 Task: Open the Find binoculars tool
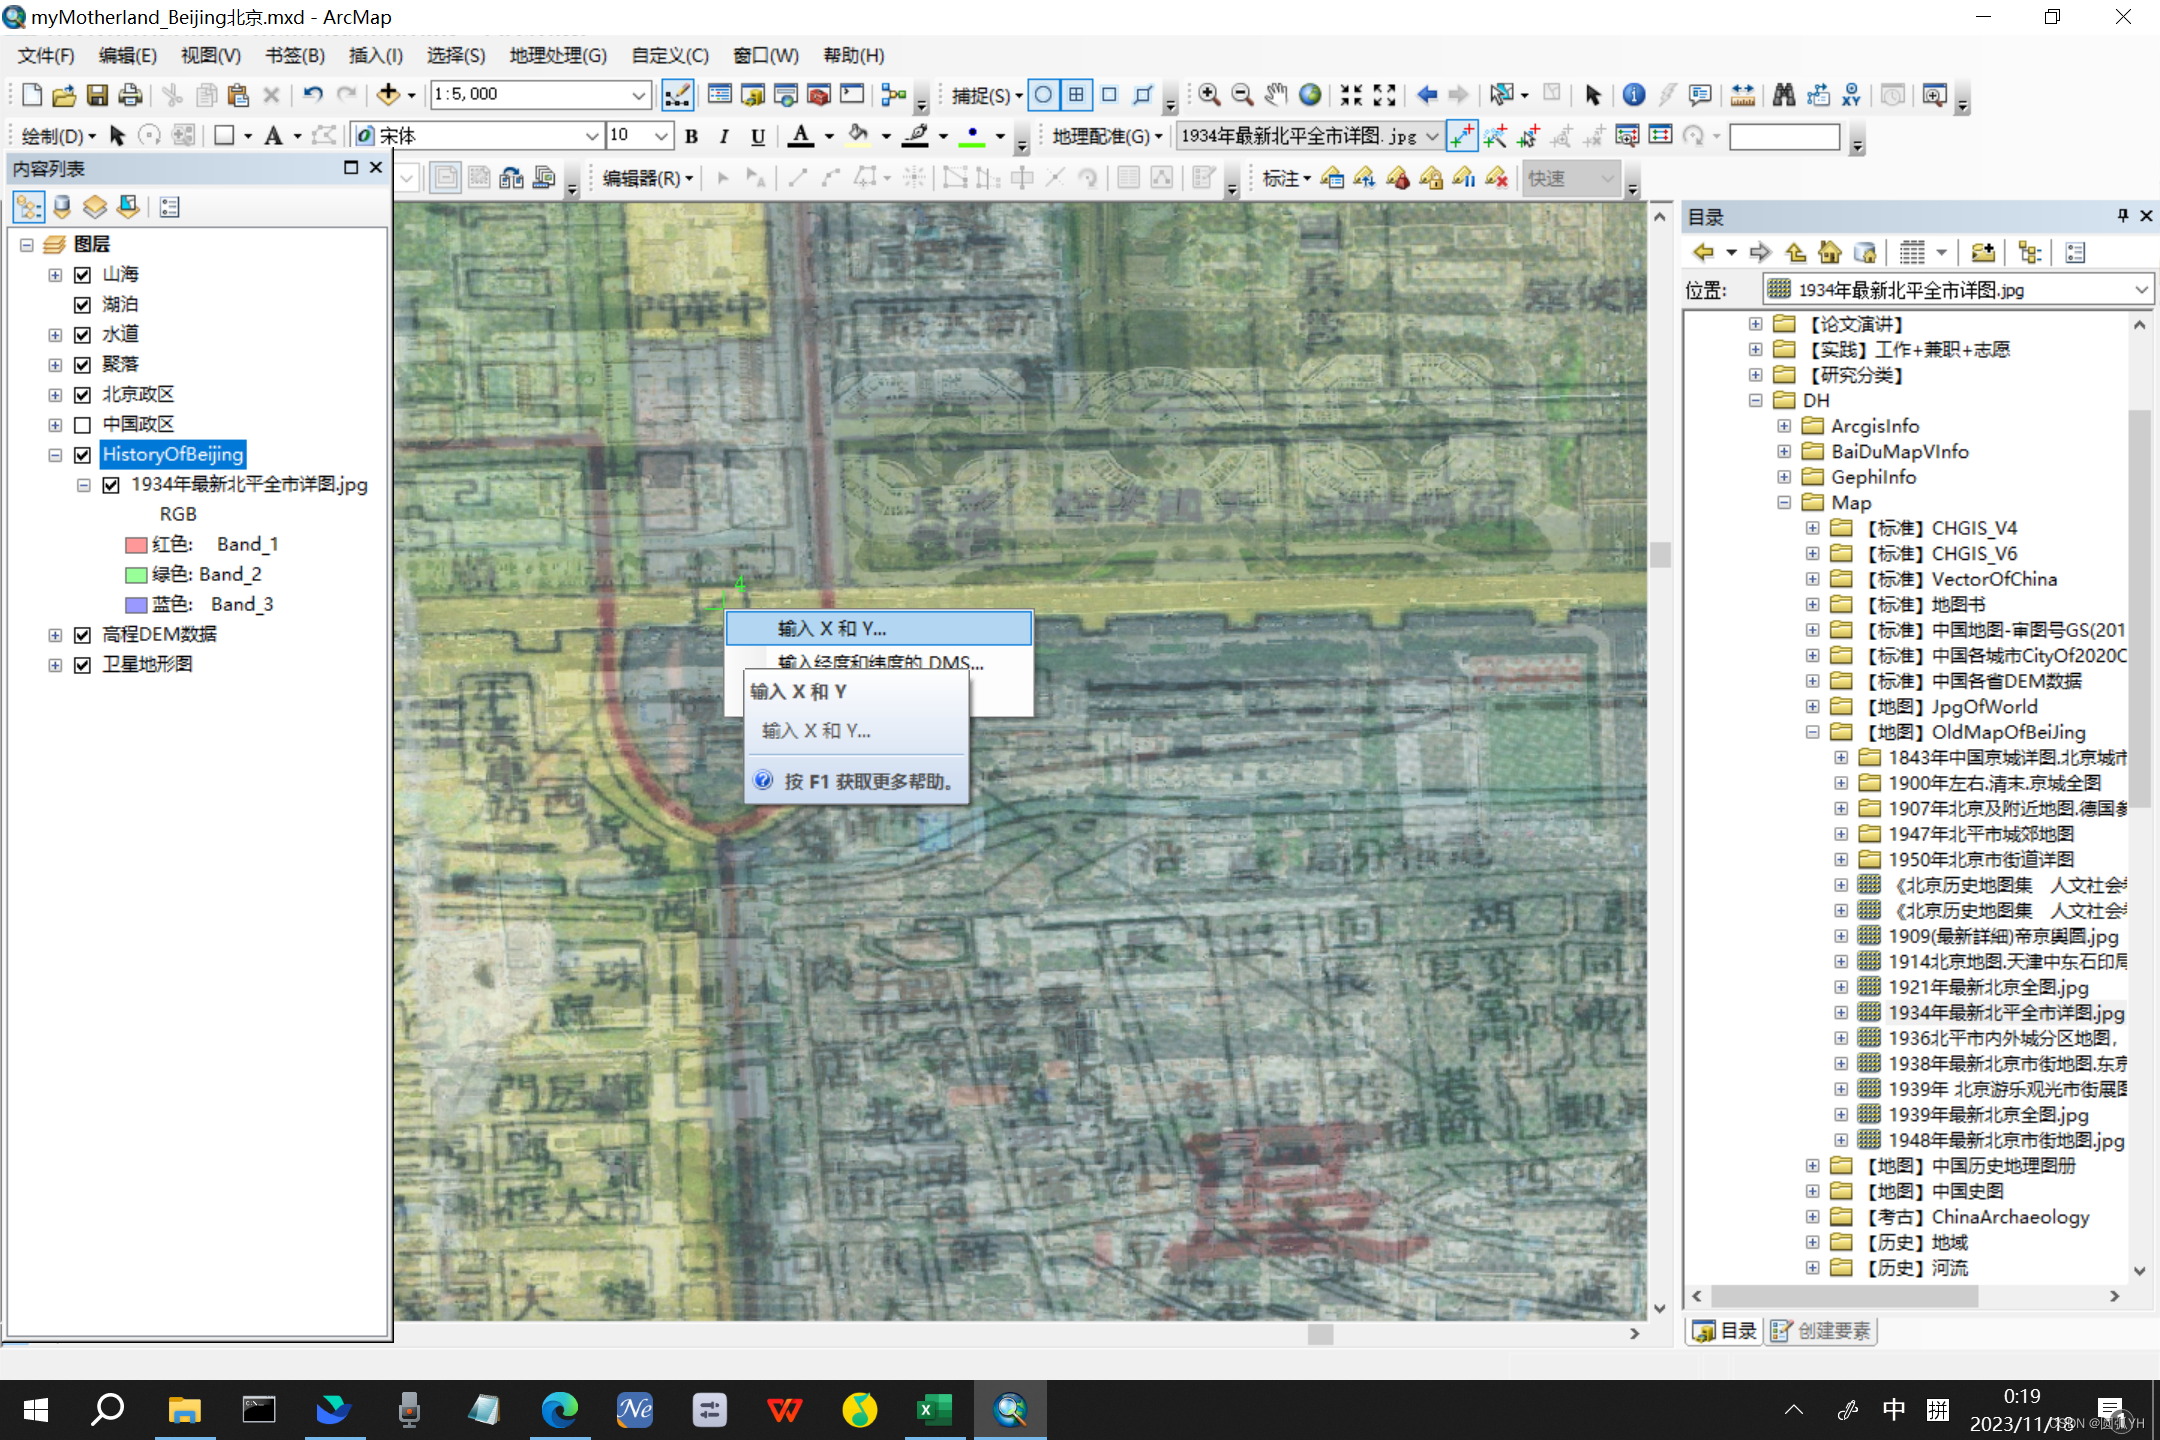1783,95
